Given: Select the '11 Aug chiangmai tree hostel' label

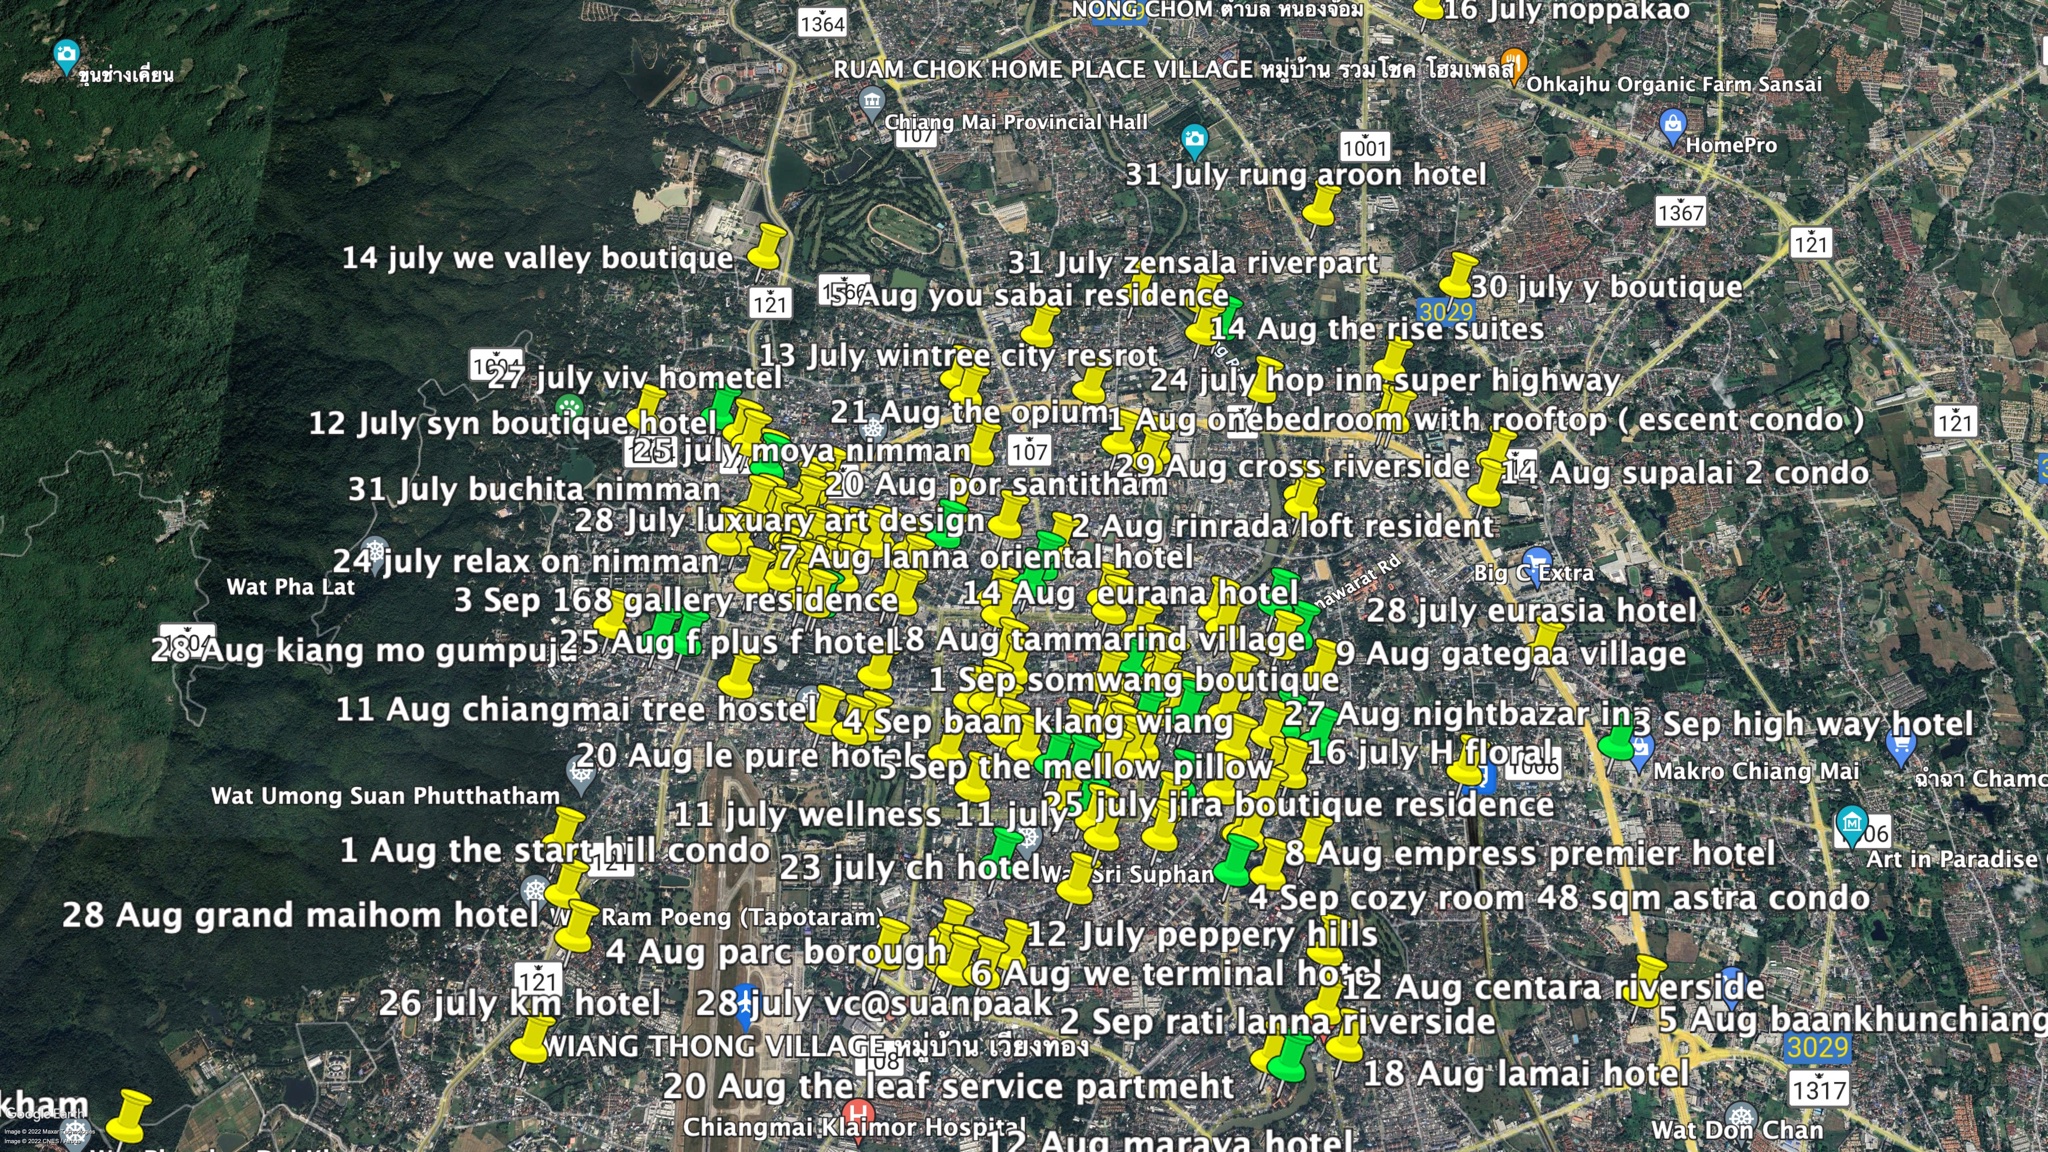Looking at the screenshot, I should (576, 710).
